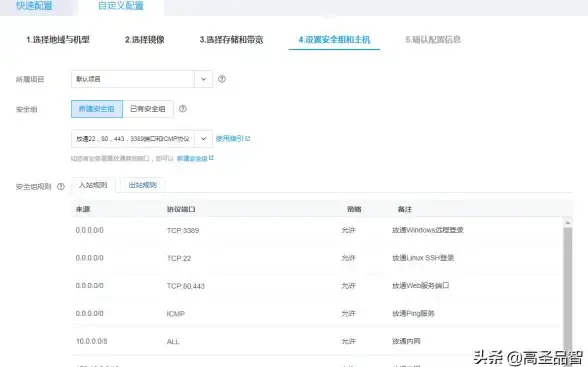588x367 pixels.
Task: Select the TCP:22 rule cell
Action: pos(179,258)
